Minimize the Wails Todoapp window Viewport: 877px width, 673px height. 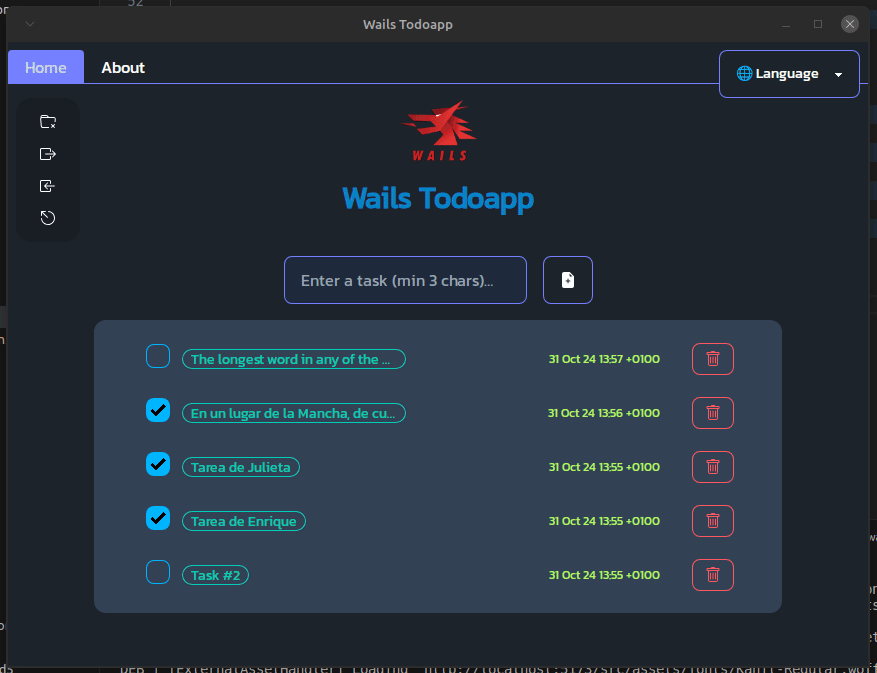[x=786, y=24]
